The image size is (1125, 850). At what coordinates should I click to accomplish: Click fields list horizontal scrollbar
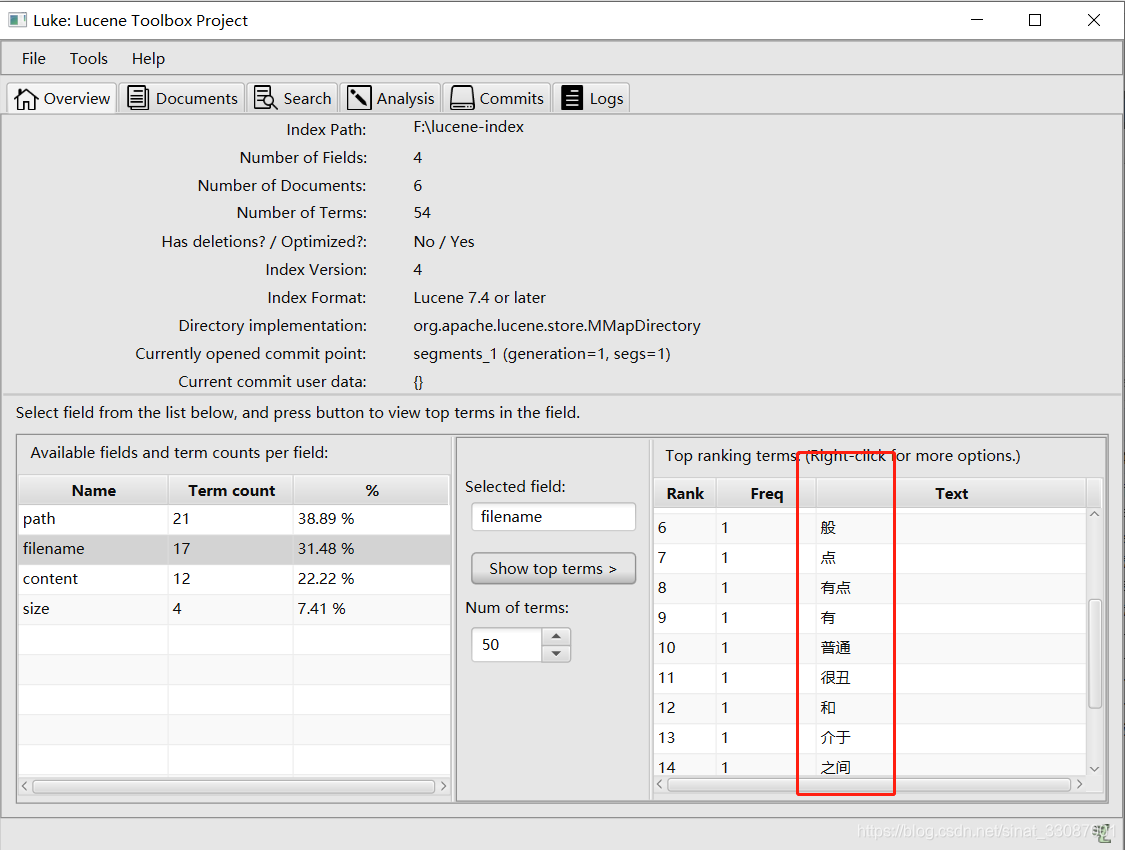click(x=233, y=787)
